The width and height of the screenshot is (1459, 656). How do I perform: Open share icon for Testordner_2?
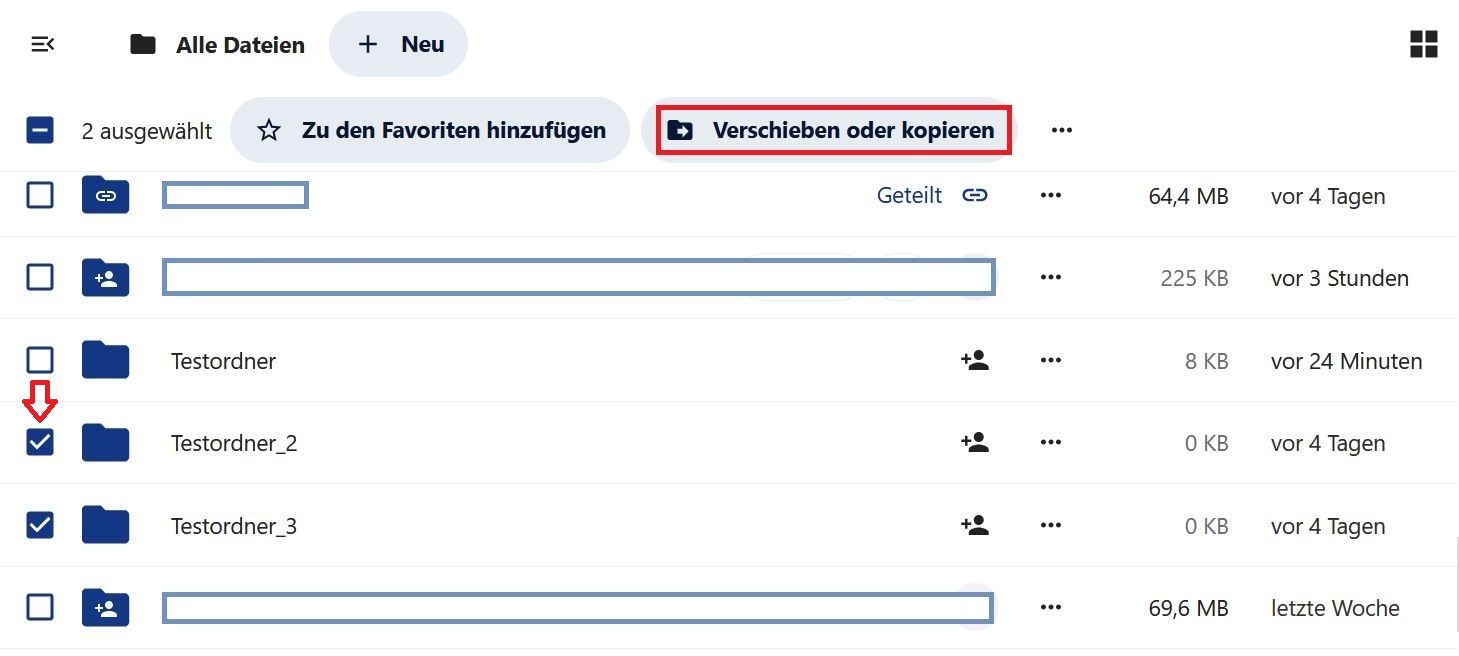pos(974,442)
